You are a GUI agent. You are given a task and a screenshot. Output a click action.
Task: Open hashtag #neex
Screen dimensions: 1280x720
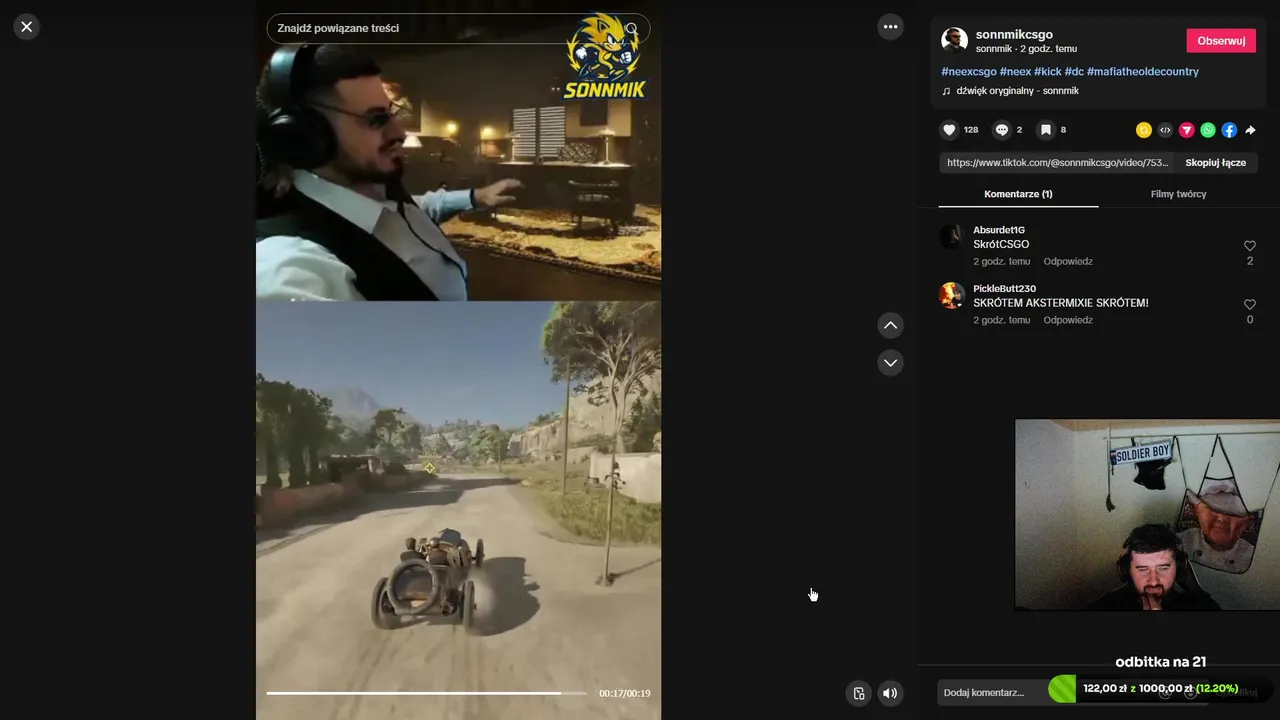(x=1015, y=72)
